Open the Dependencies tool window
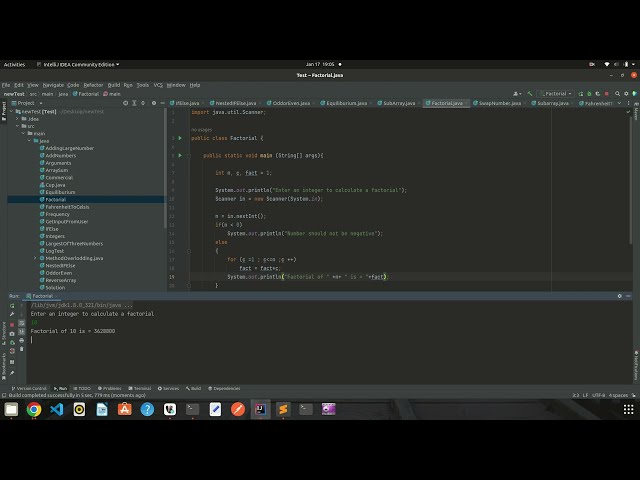Viewport: 640px width, 480px height. pyautogui.click(x=224, y=388)
